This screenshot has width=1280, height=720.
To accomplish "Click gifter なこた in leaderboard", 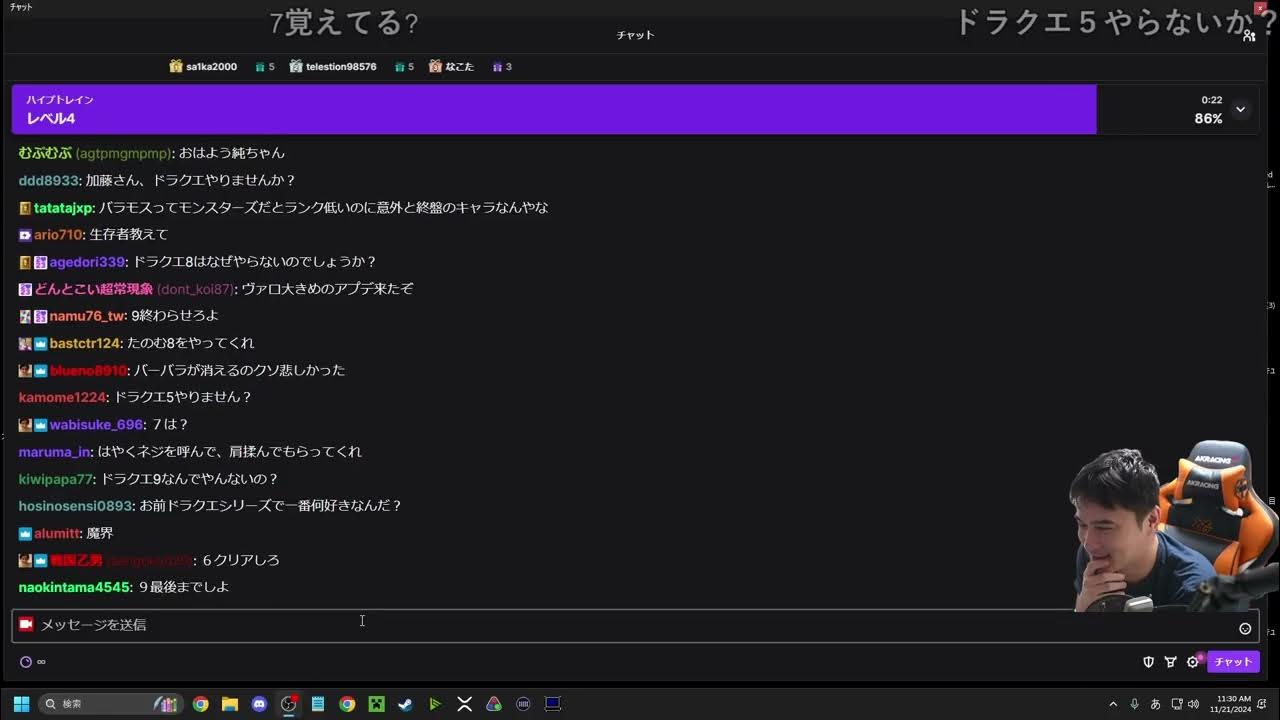I will click(460, 67).
